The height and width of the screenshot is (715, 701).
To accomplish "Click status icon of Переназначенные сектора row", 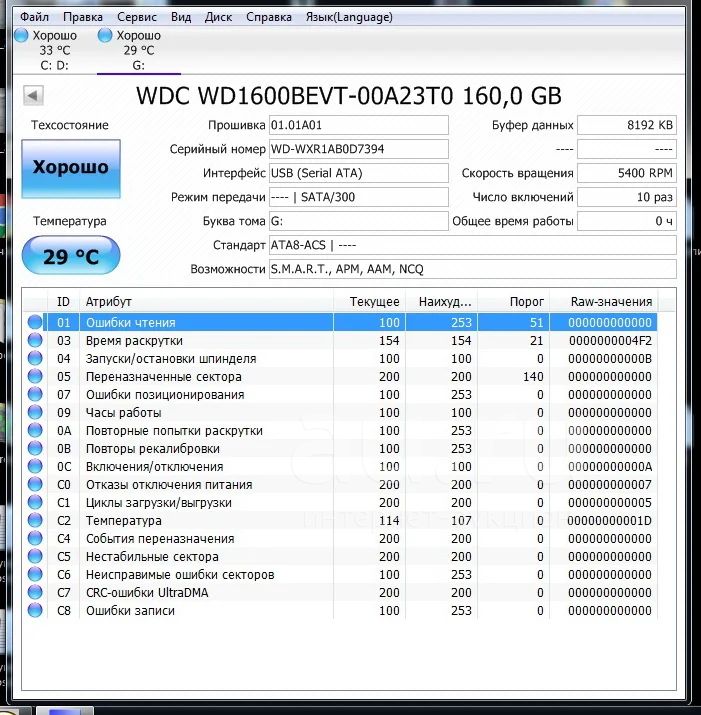I will point(35,376).
